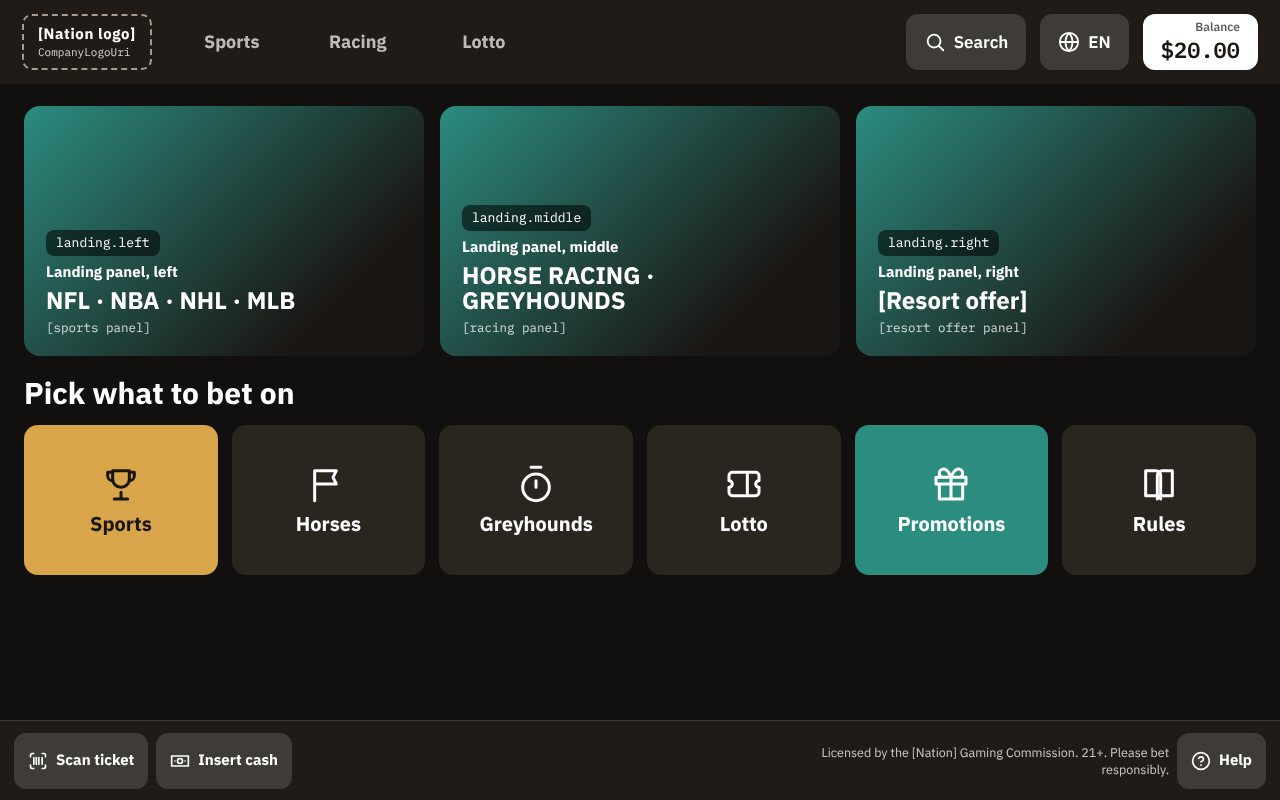Go to the Lotto navigation tab

[484, 42]
